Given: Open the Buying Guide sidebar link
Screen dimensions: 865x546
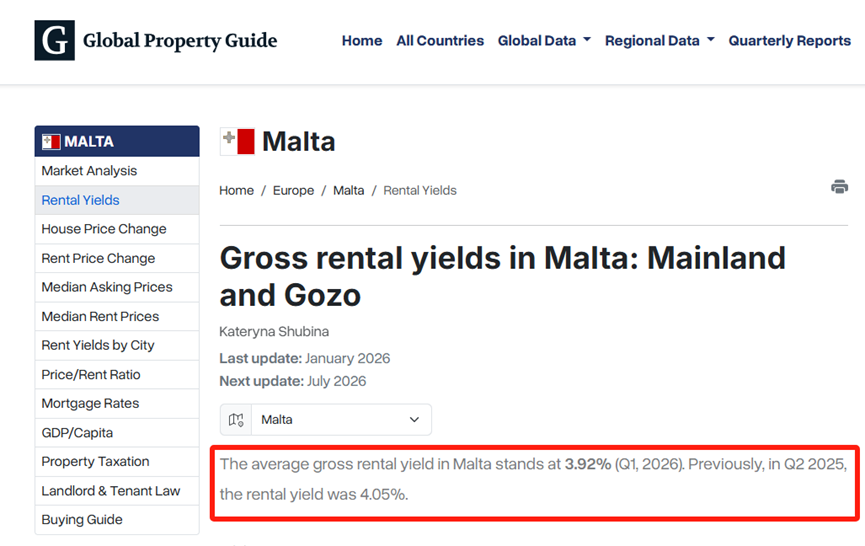Looking at the screenshot, I should (x=82, y=519).
